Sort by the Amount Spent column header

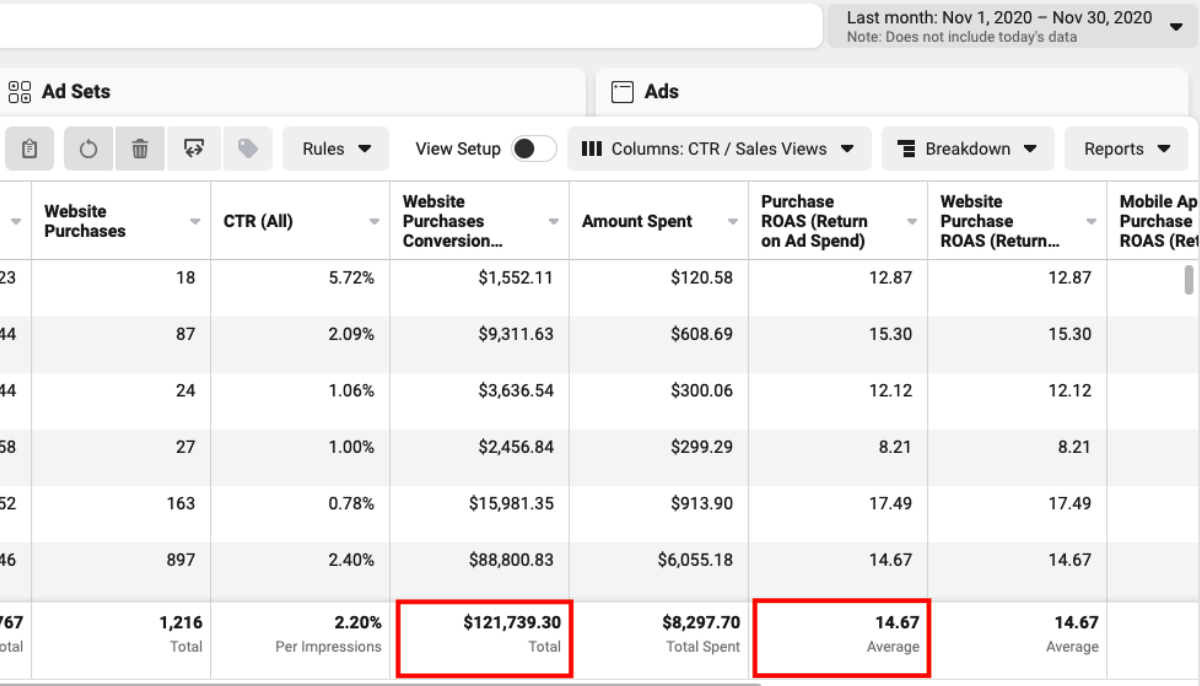637,221
